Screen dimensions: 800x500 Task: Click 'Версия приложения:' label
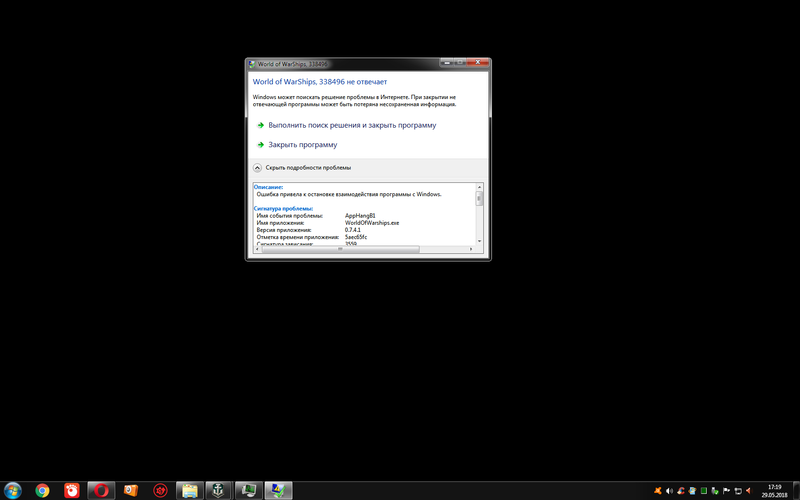point(284,230)
